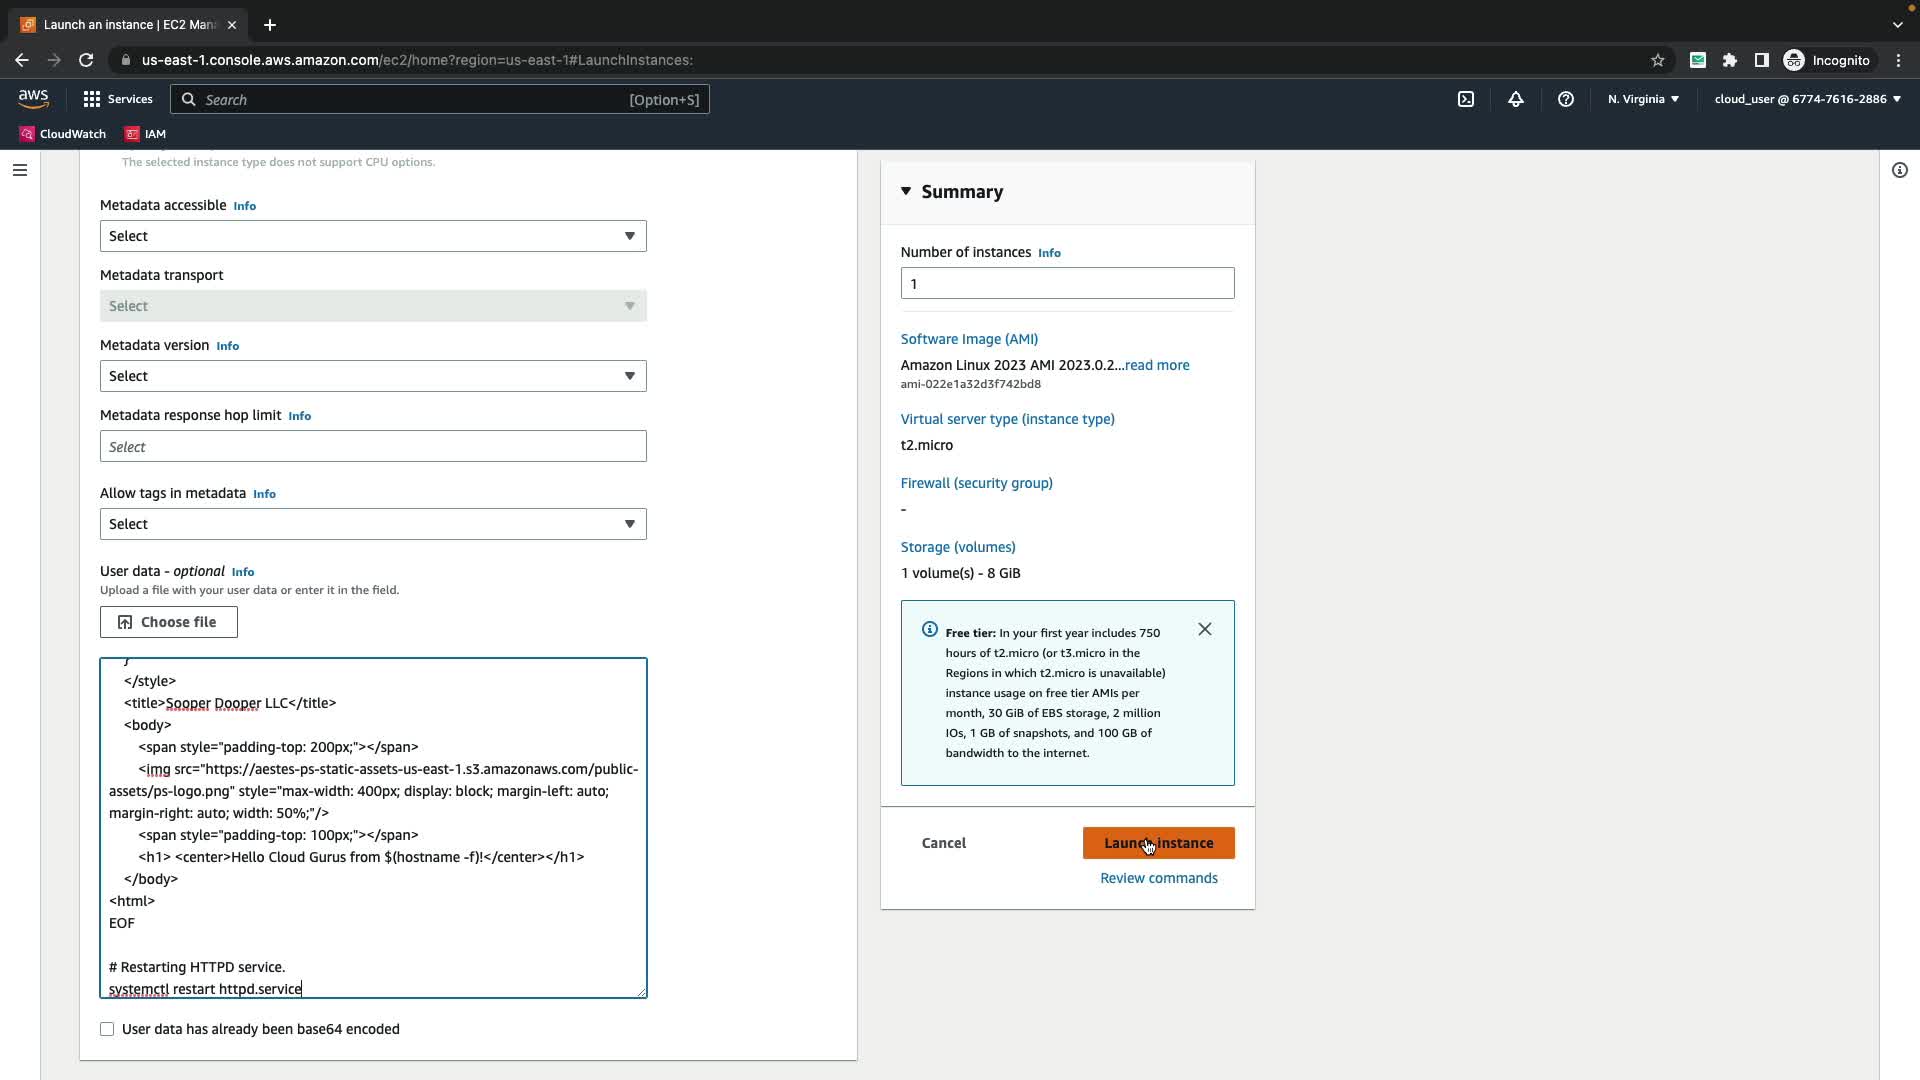Collapse the Summary panel triangle
Viewport: 1920px width, 1080px height.
pyautogui.click(x=906, y=191)
